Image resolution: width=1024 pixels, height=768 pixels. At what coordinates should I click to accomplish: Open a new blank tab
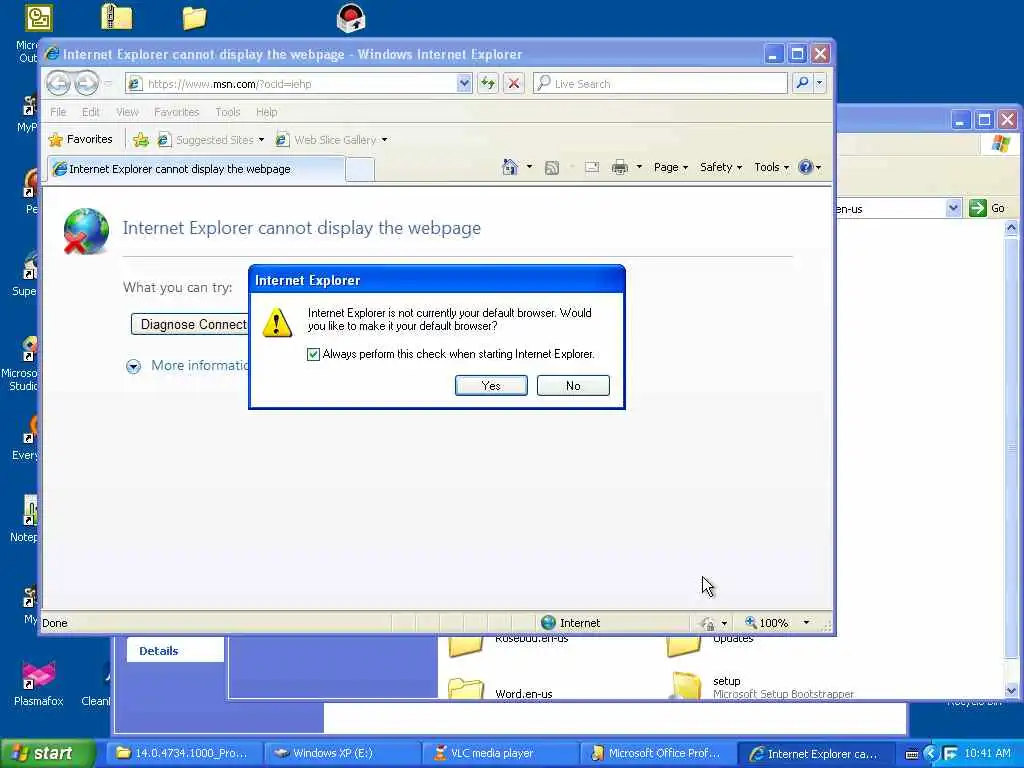tap(360, 169)
